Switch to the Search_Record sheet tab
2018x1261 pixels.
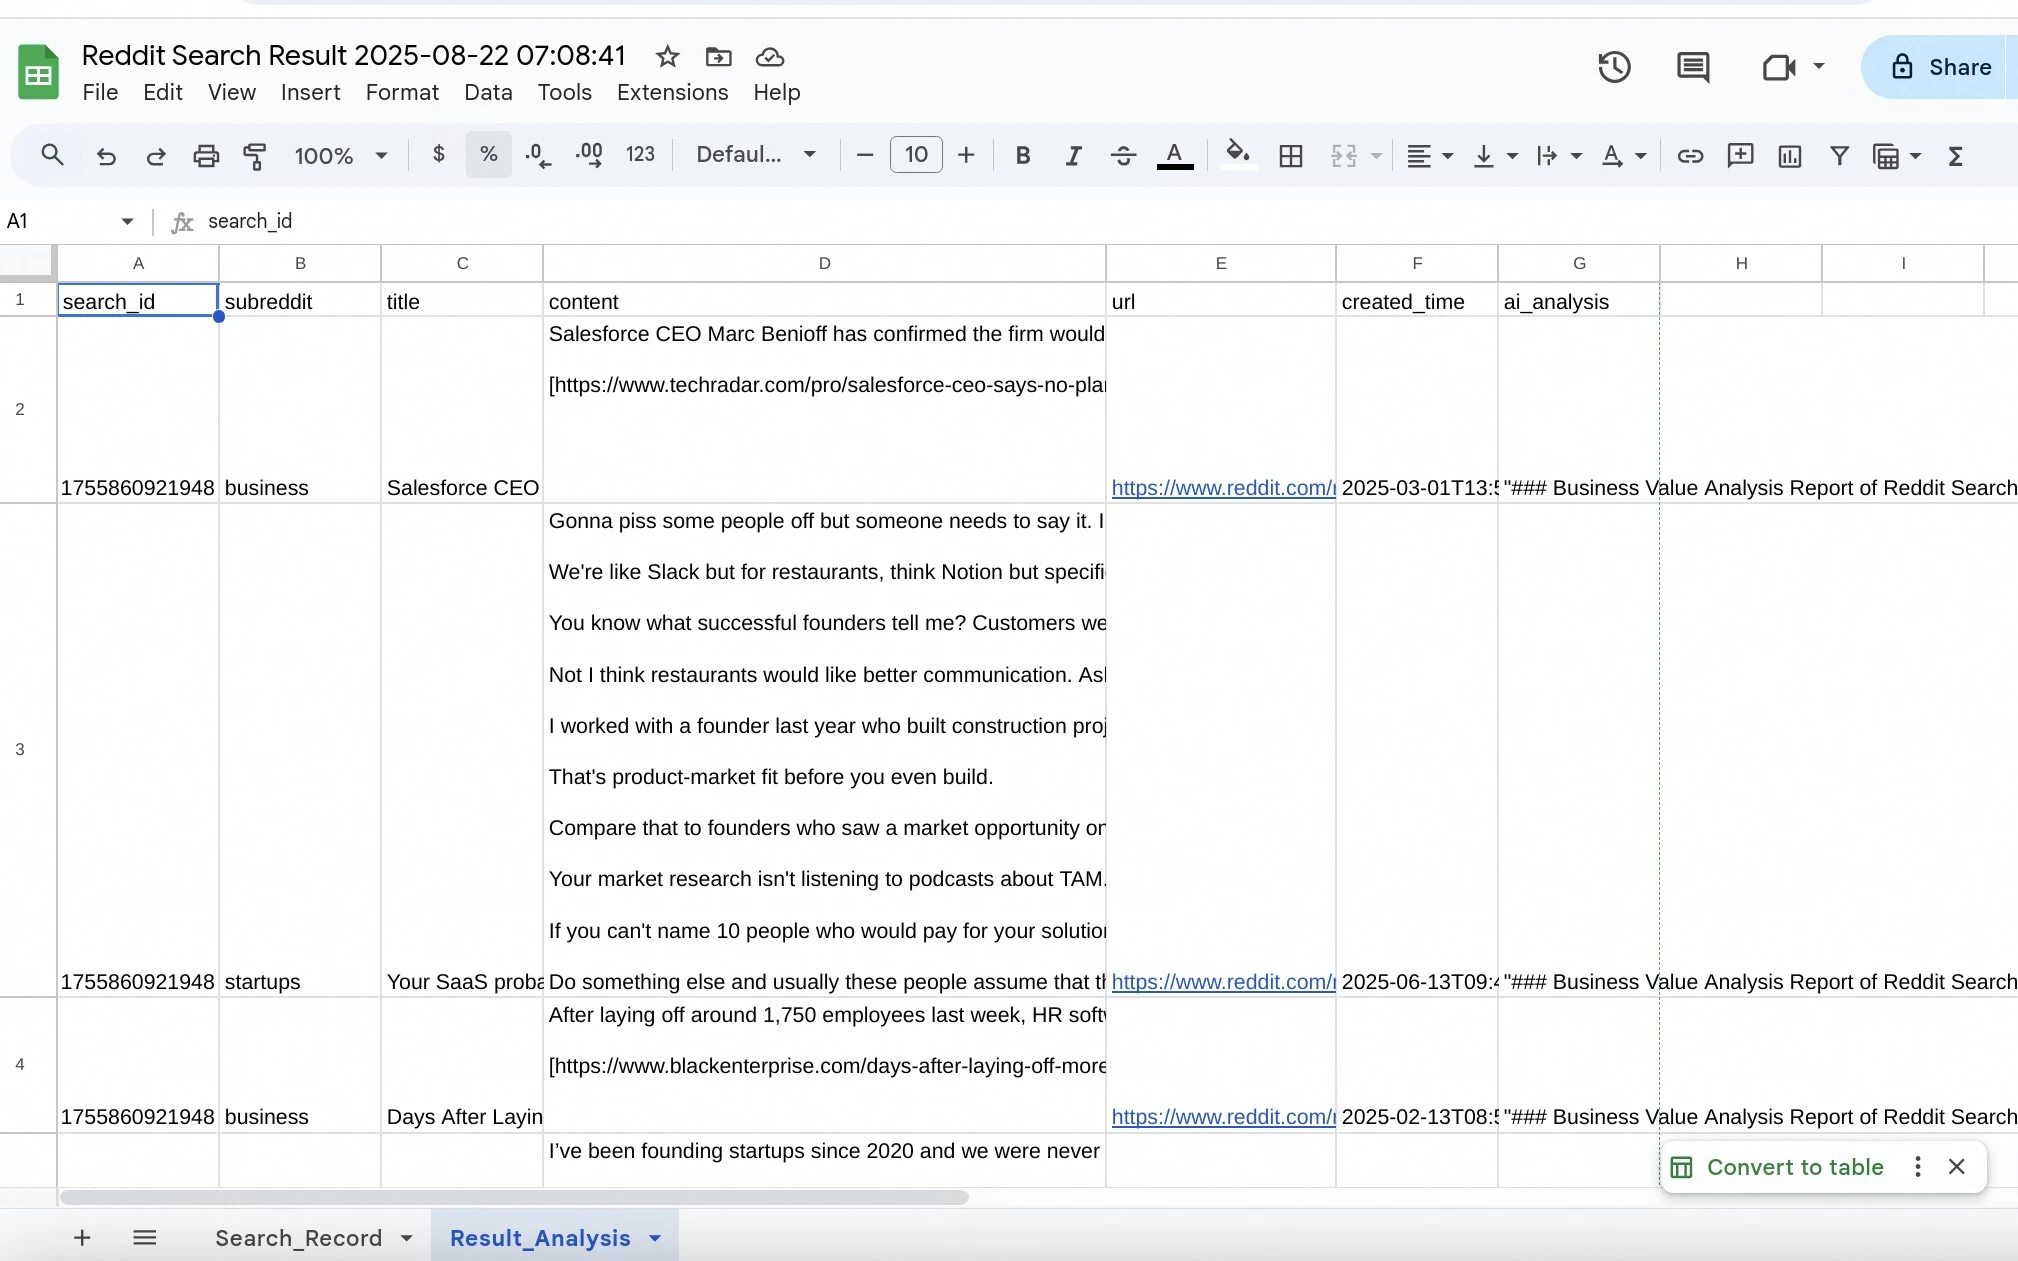pos(298,1238)
